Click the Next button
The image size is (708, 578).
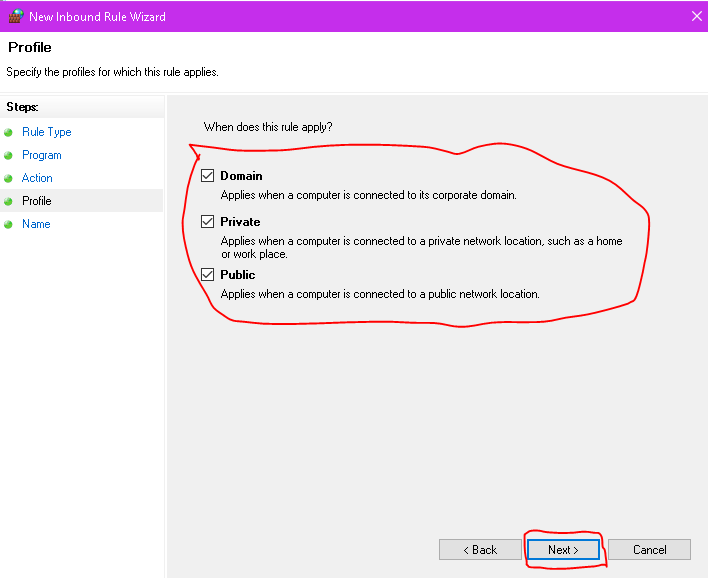[563, 550]
